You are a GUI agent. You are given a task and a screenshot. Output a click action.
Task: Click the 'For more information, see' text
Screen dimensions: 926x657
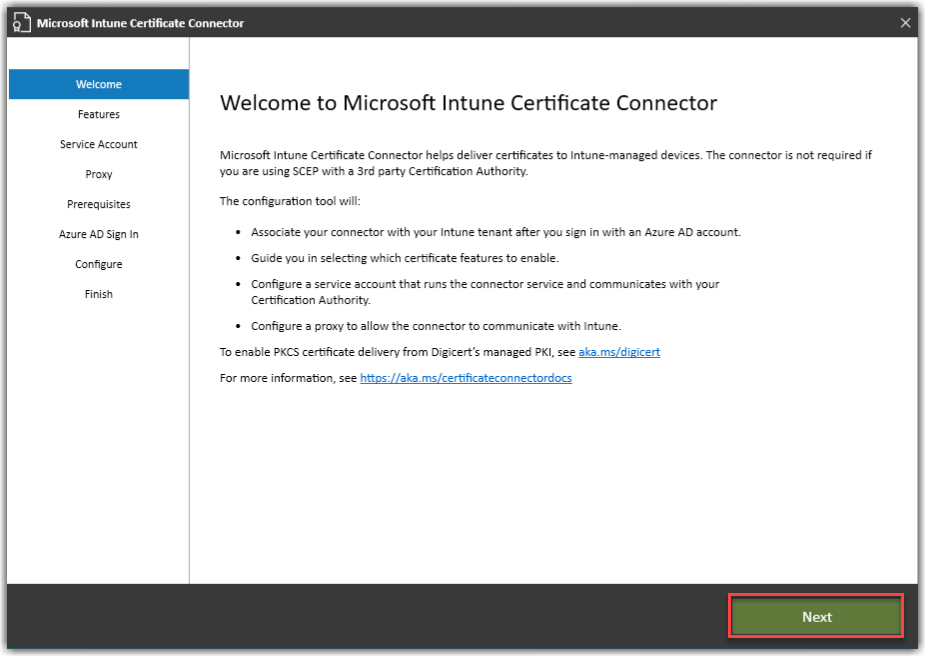point(288,378)
